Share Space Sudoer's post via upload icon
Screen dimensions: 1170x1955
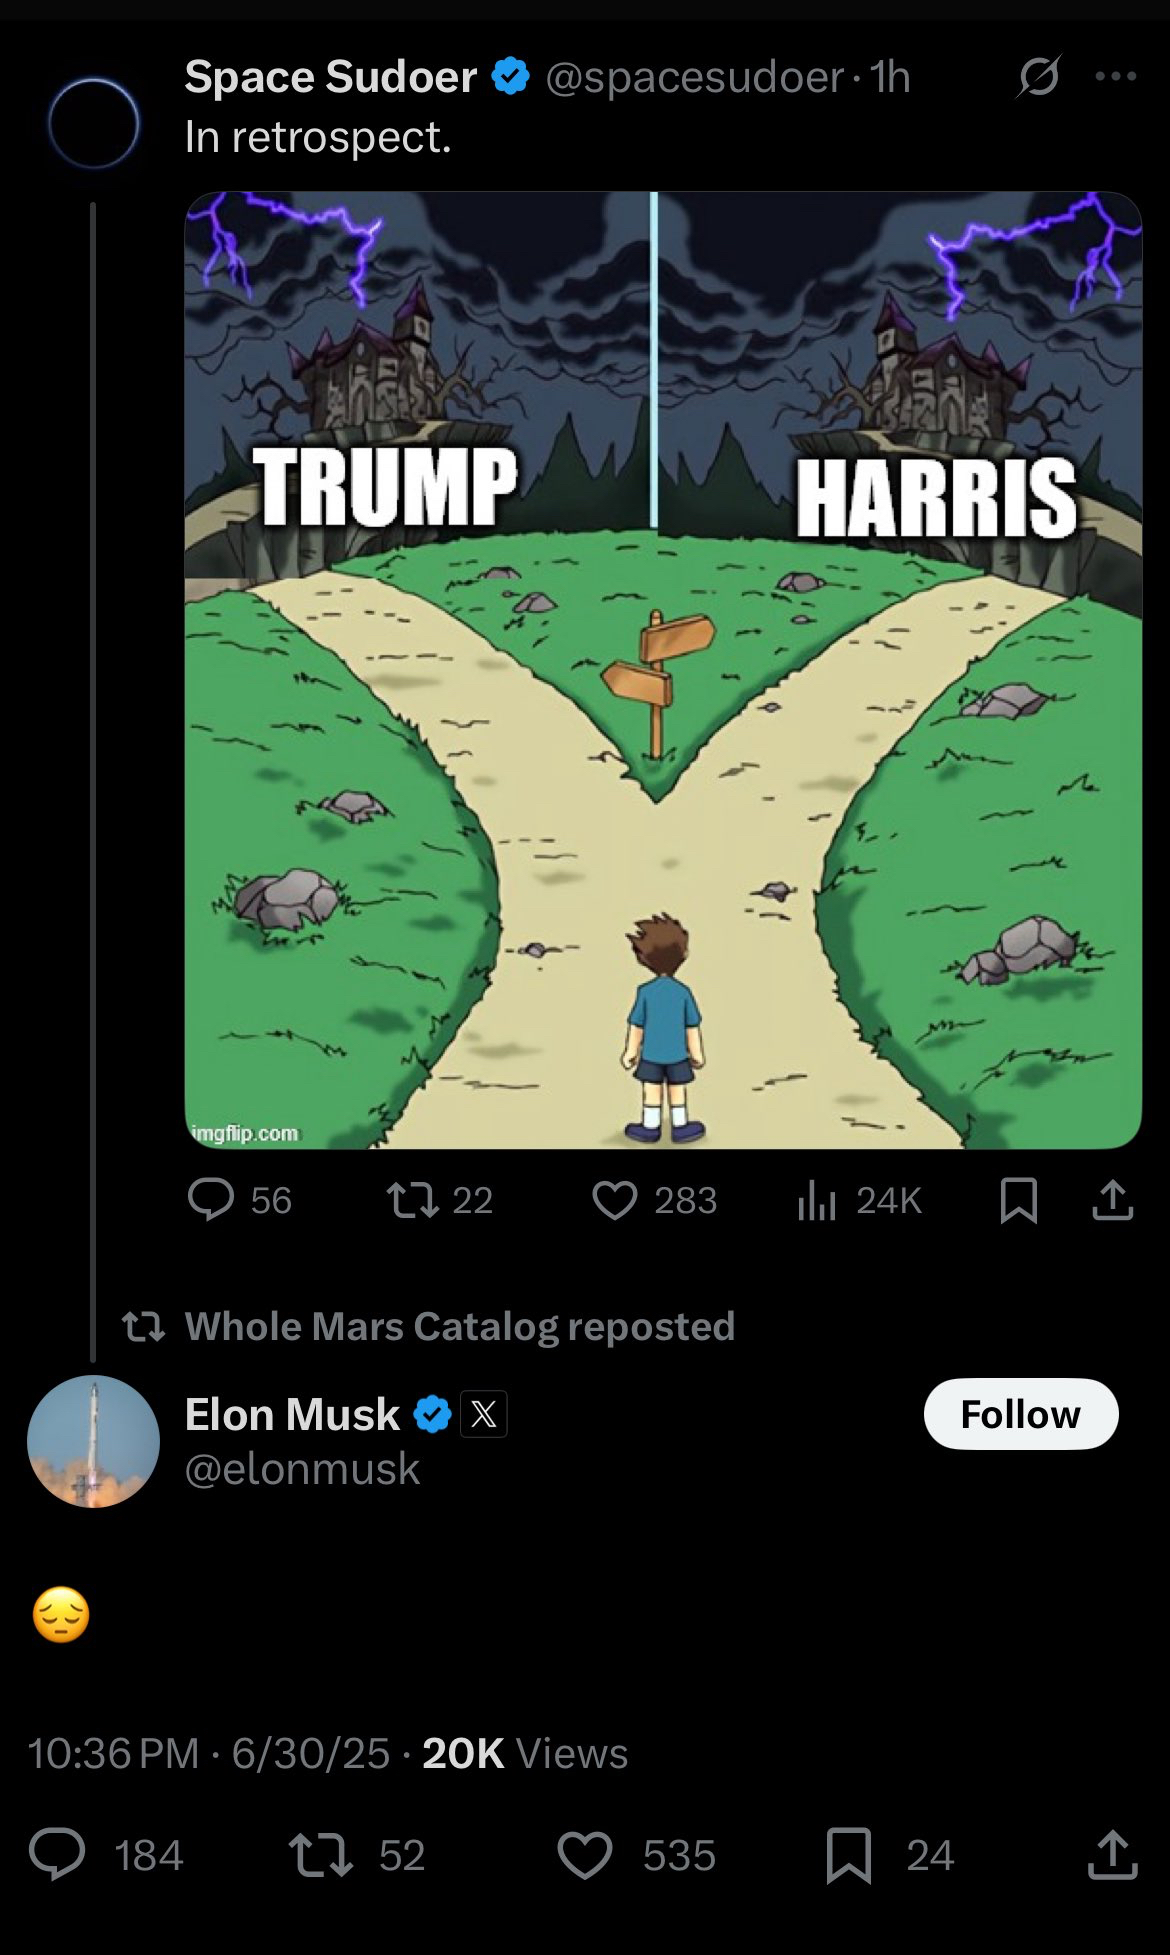click(1112, 1199)
